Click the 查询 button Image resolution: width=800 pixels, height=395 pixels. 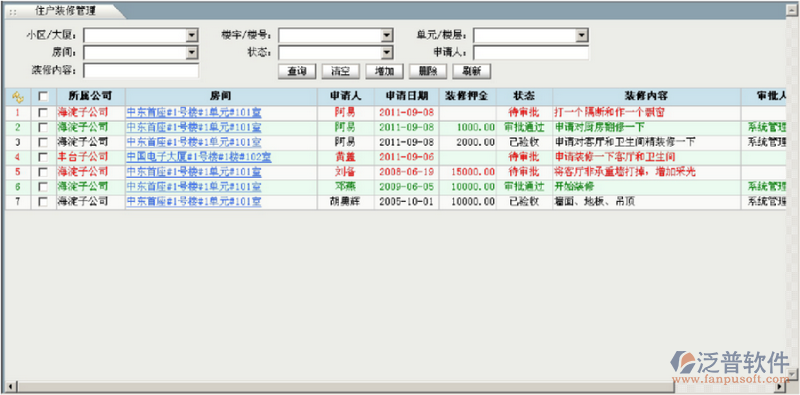(x=297, y=71)
